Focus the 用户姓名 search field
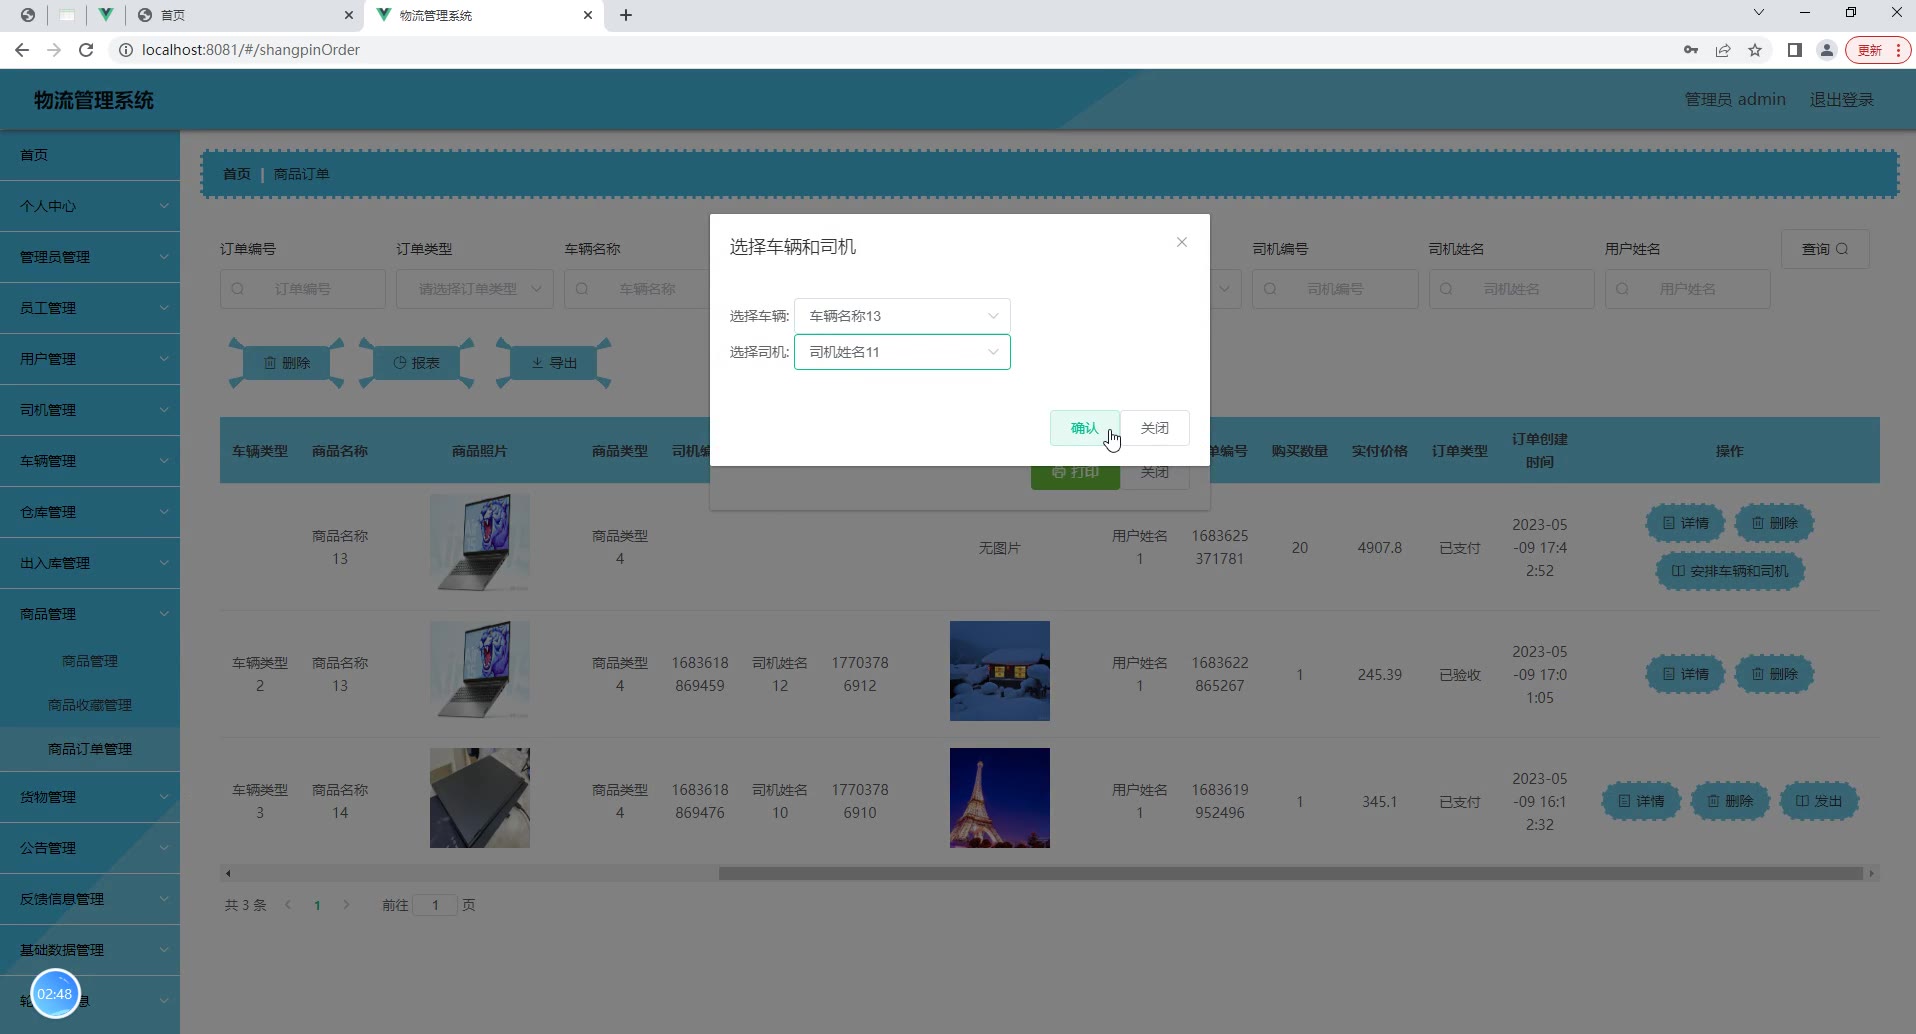1916x1034 pixels. pyautogui.click(x=1687, y=289)
